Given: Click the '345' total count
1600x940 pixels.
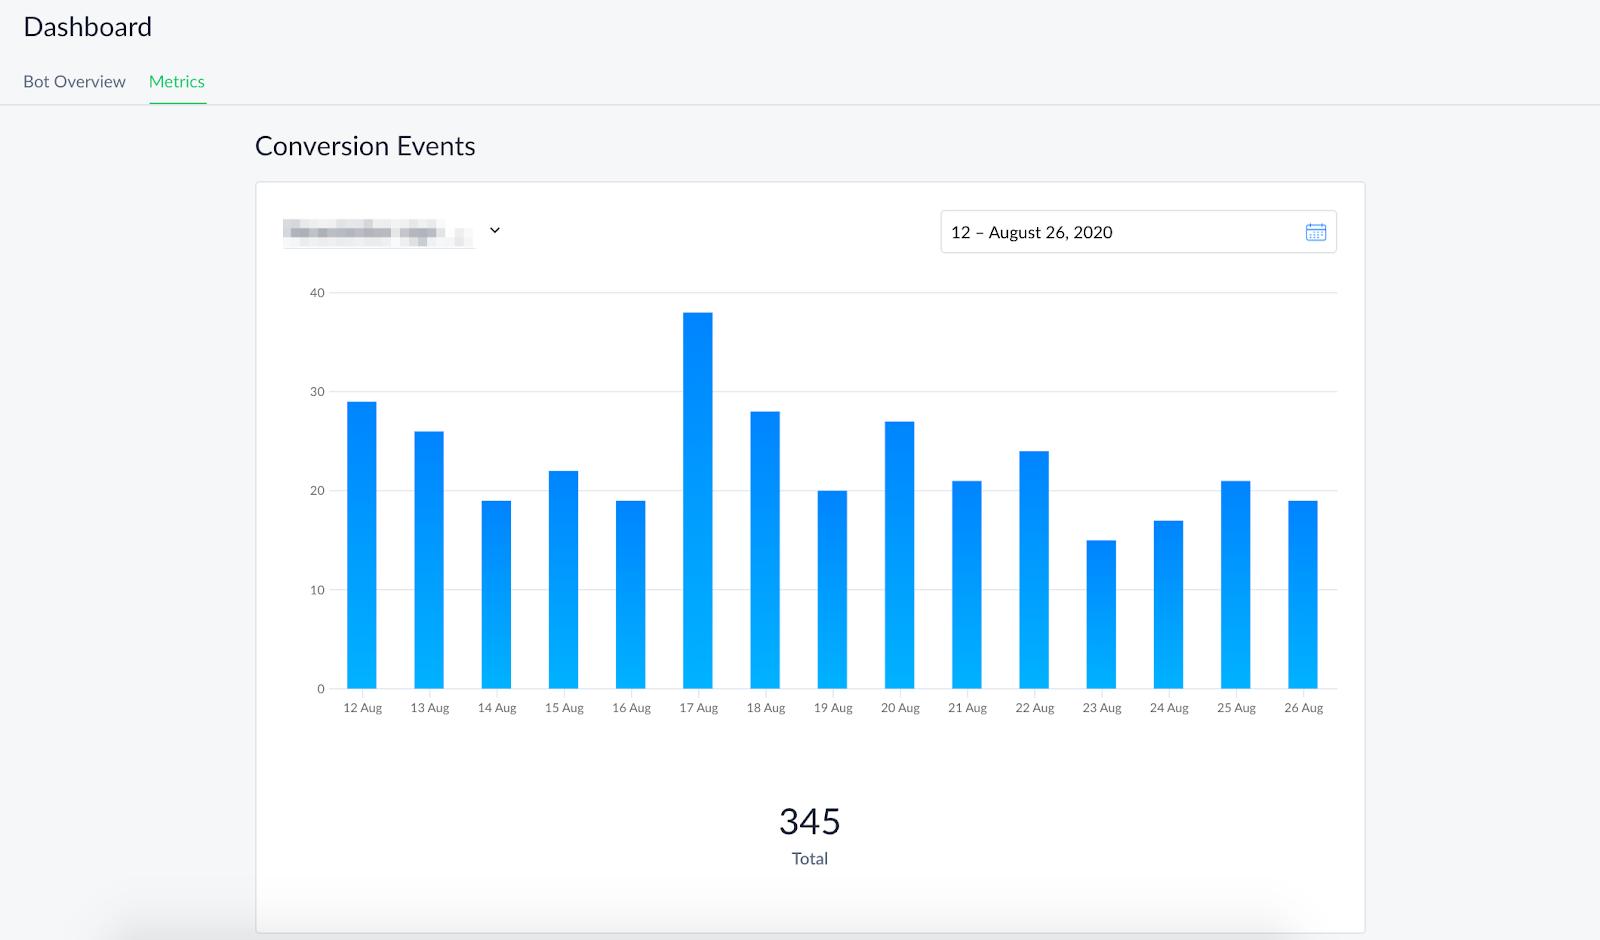Looking at the screenshot, I should pos(810,822).
